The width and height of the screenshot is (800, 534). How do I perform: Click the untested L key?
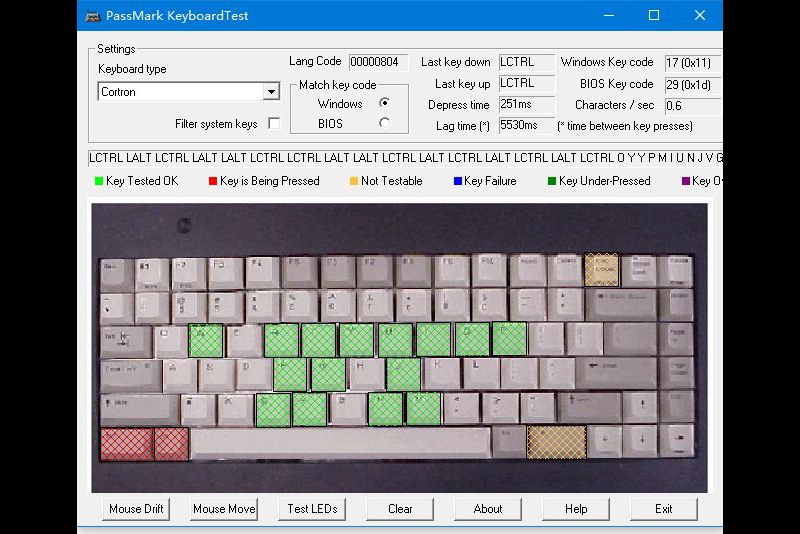pos(481,374)
